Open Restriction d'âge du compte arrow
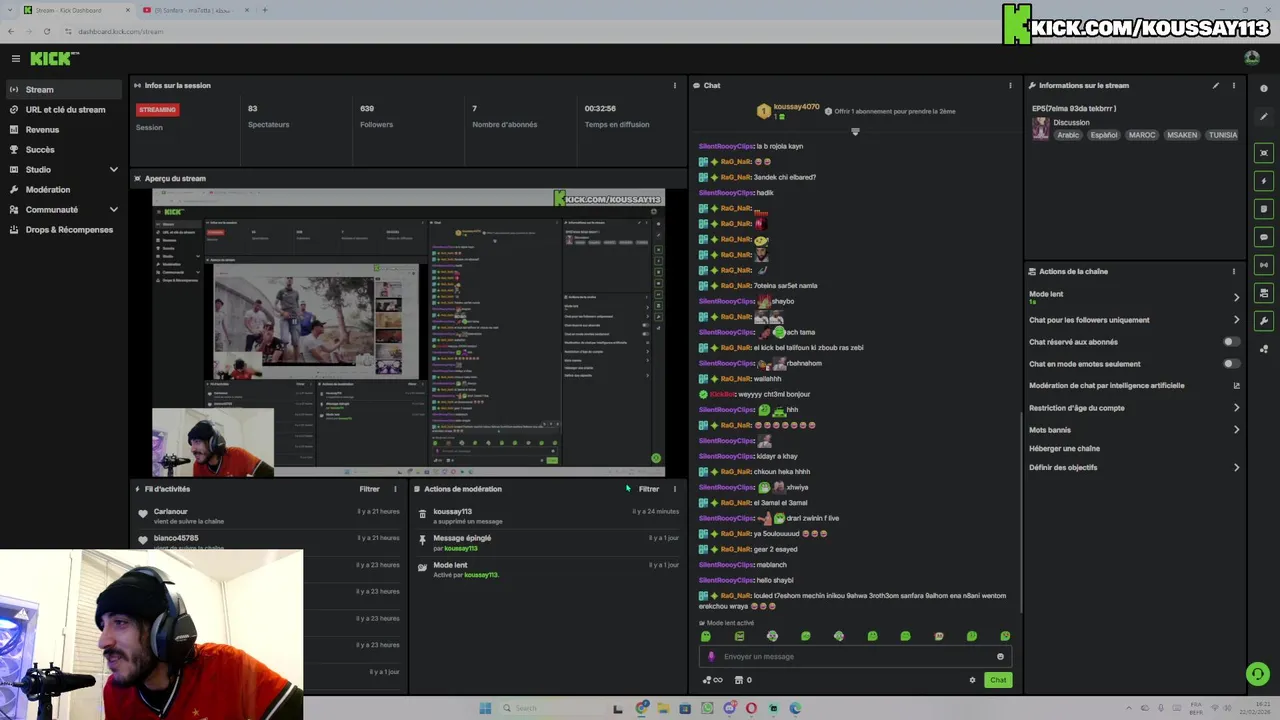Screen dimensions: 1280x720 coord(1236,408)
